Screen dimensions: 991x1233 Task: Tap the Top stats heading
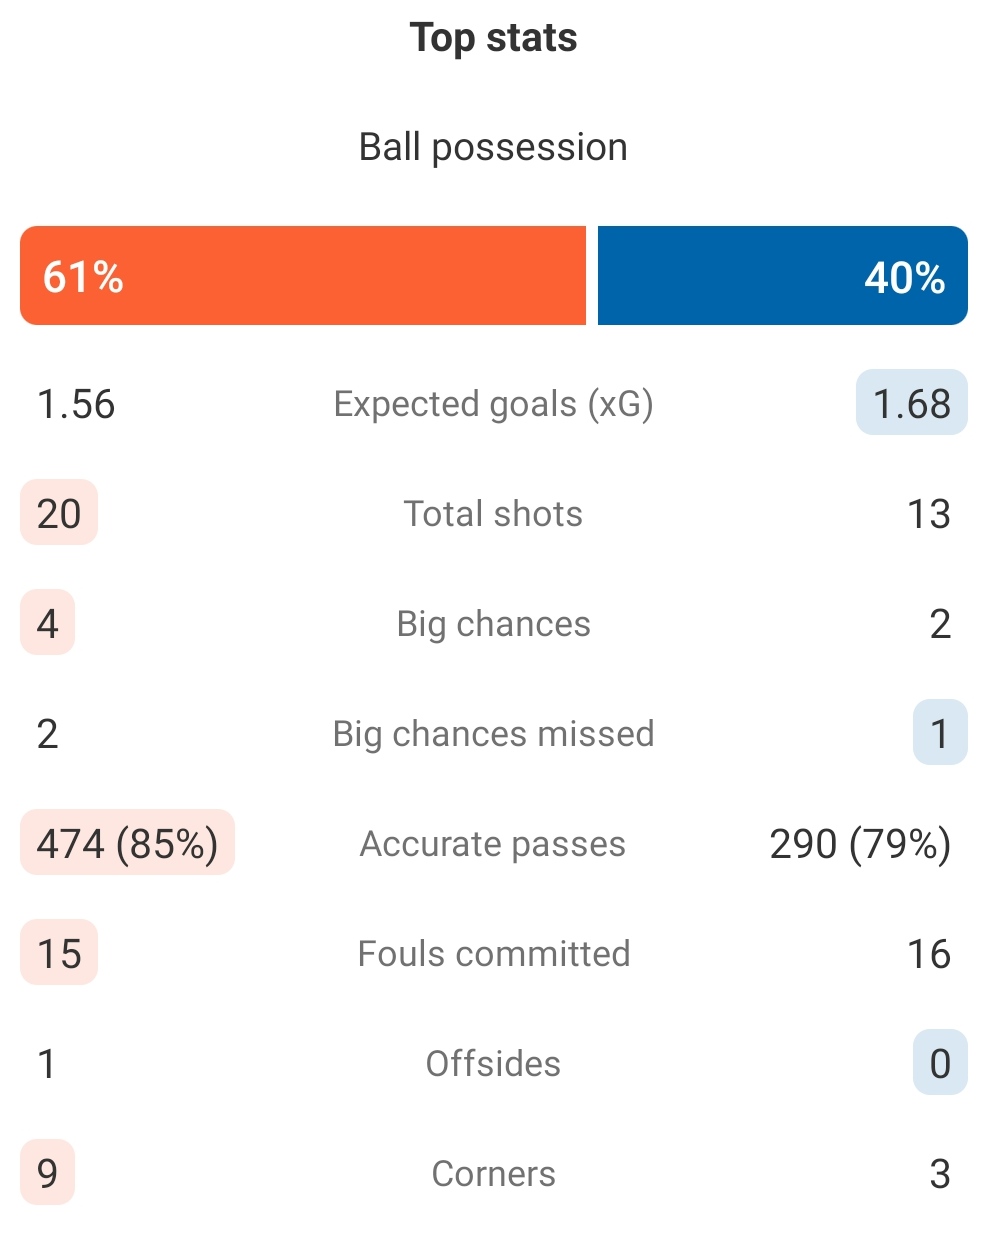point(493,38)
